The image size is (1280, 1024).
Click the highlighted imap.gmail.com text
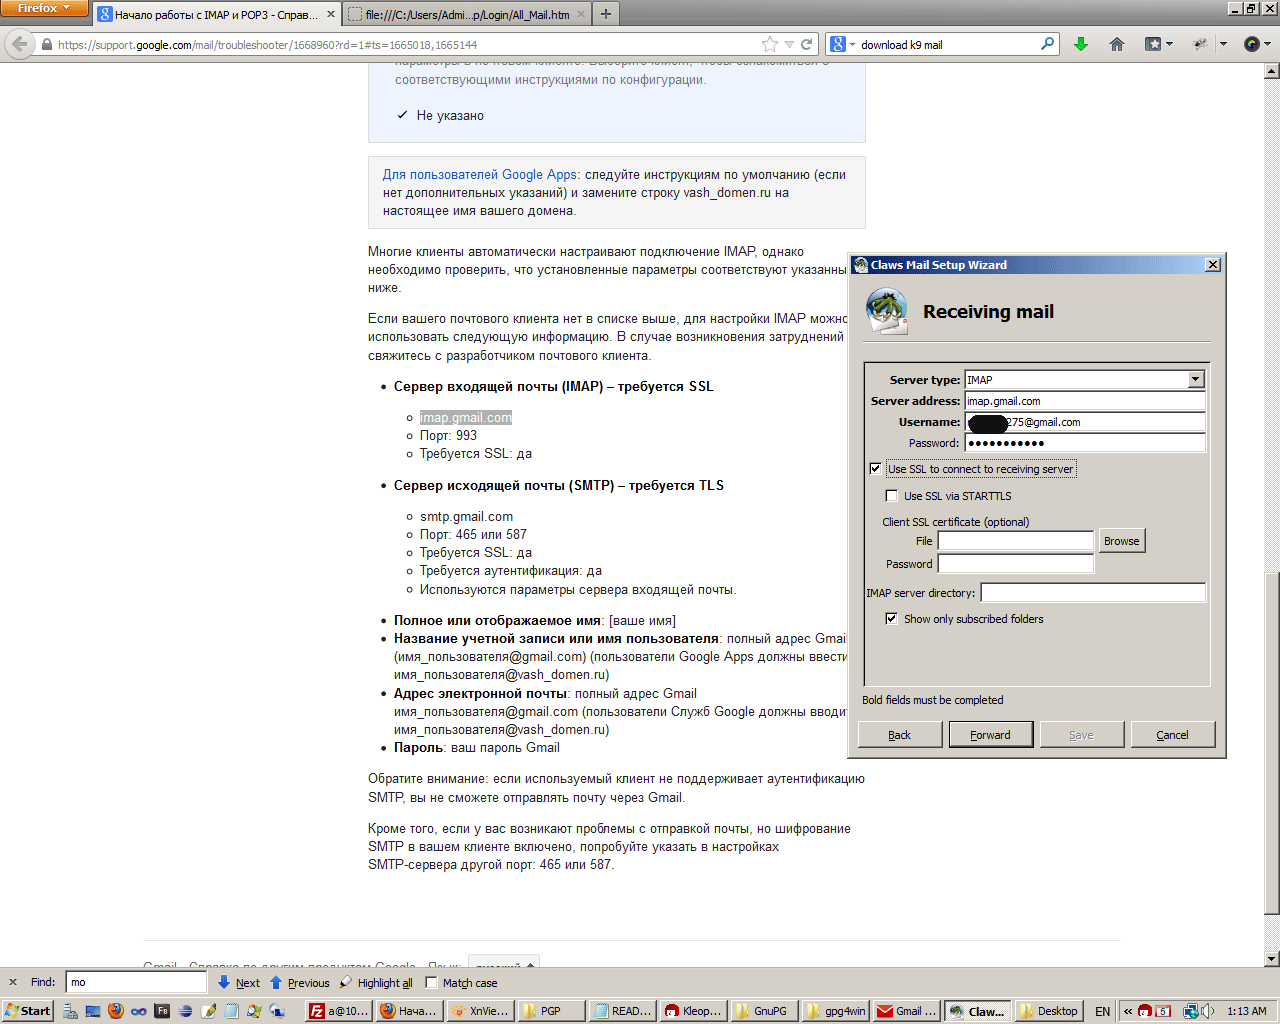point(466,418)
